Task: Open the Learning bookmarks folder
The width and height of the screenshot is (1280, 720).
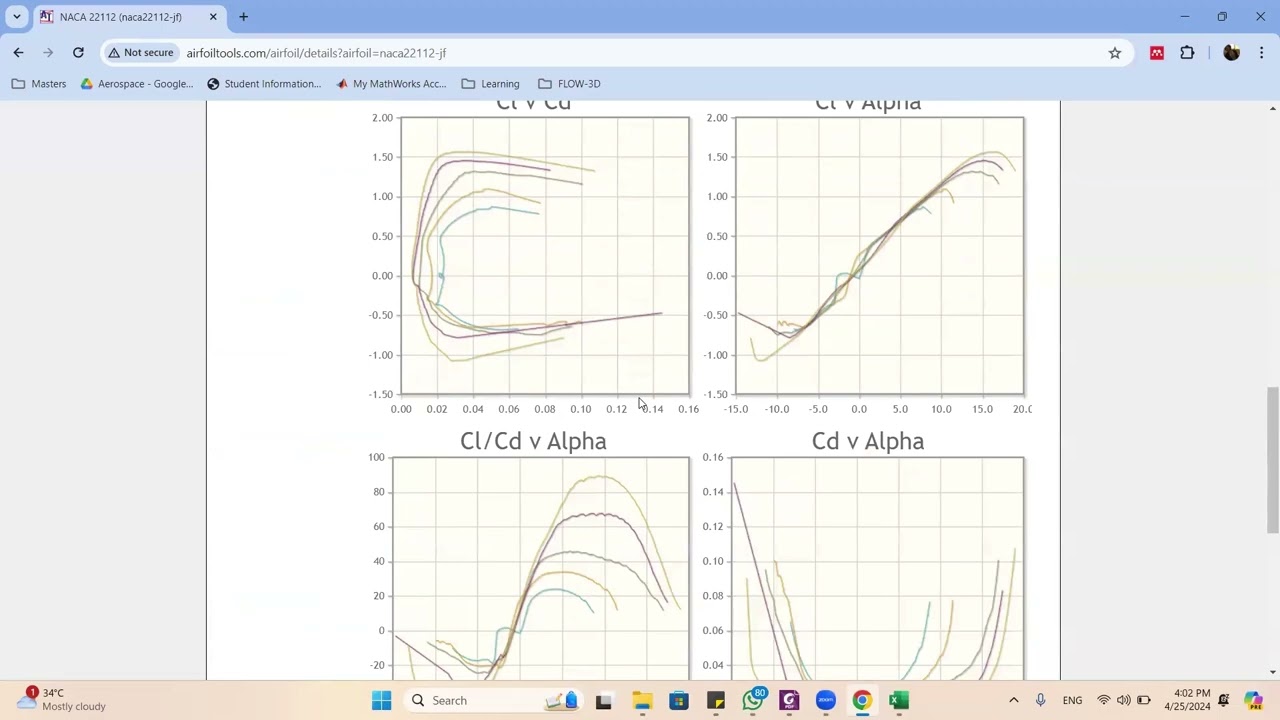Action: tap(490, 84)
